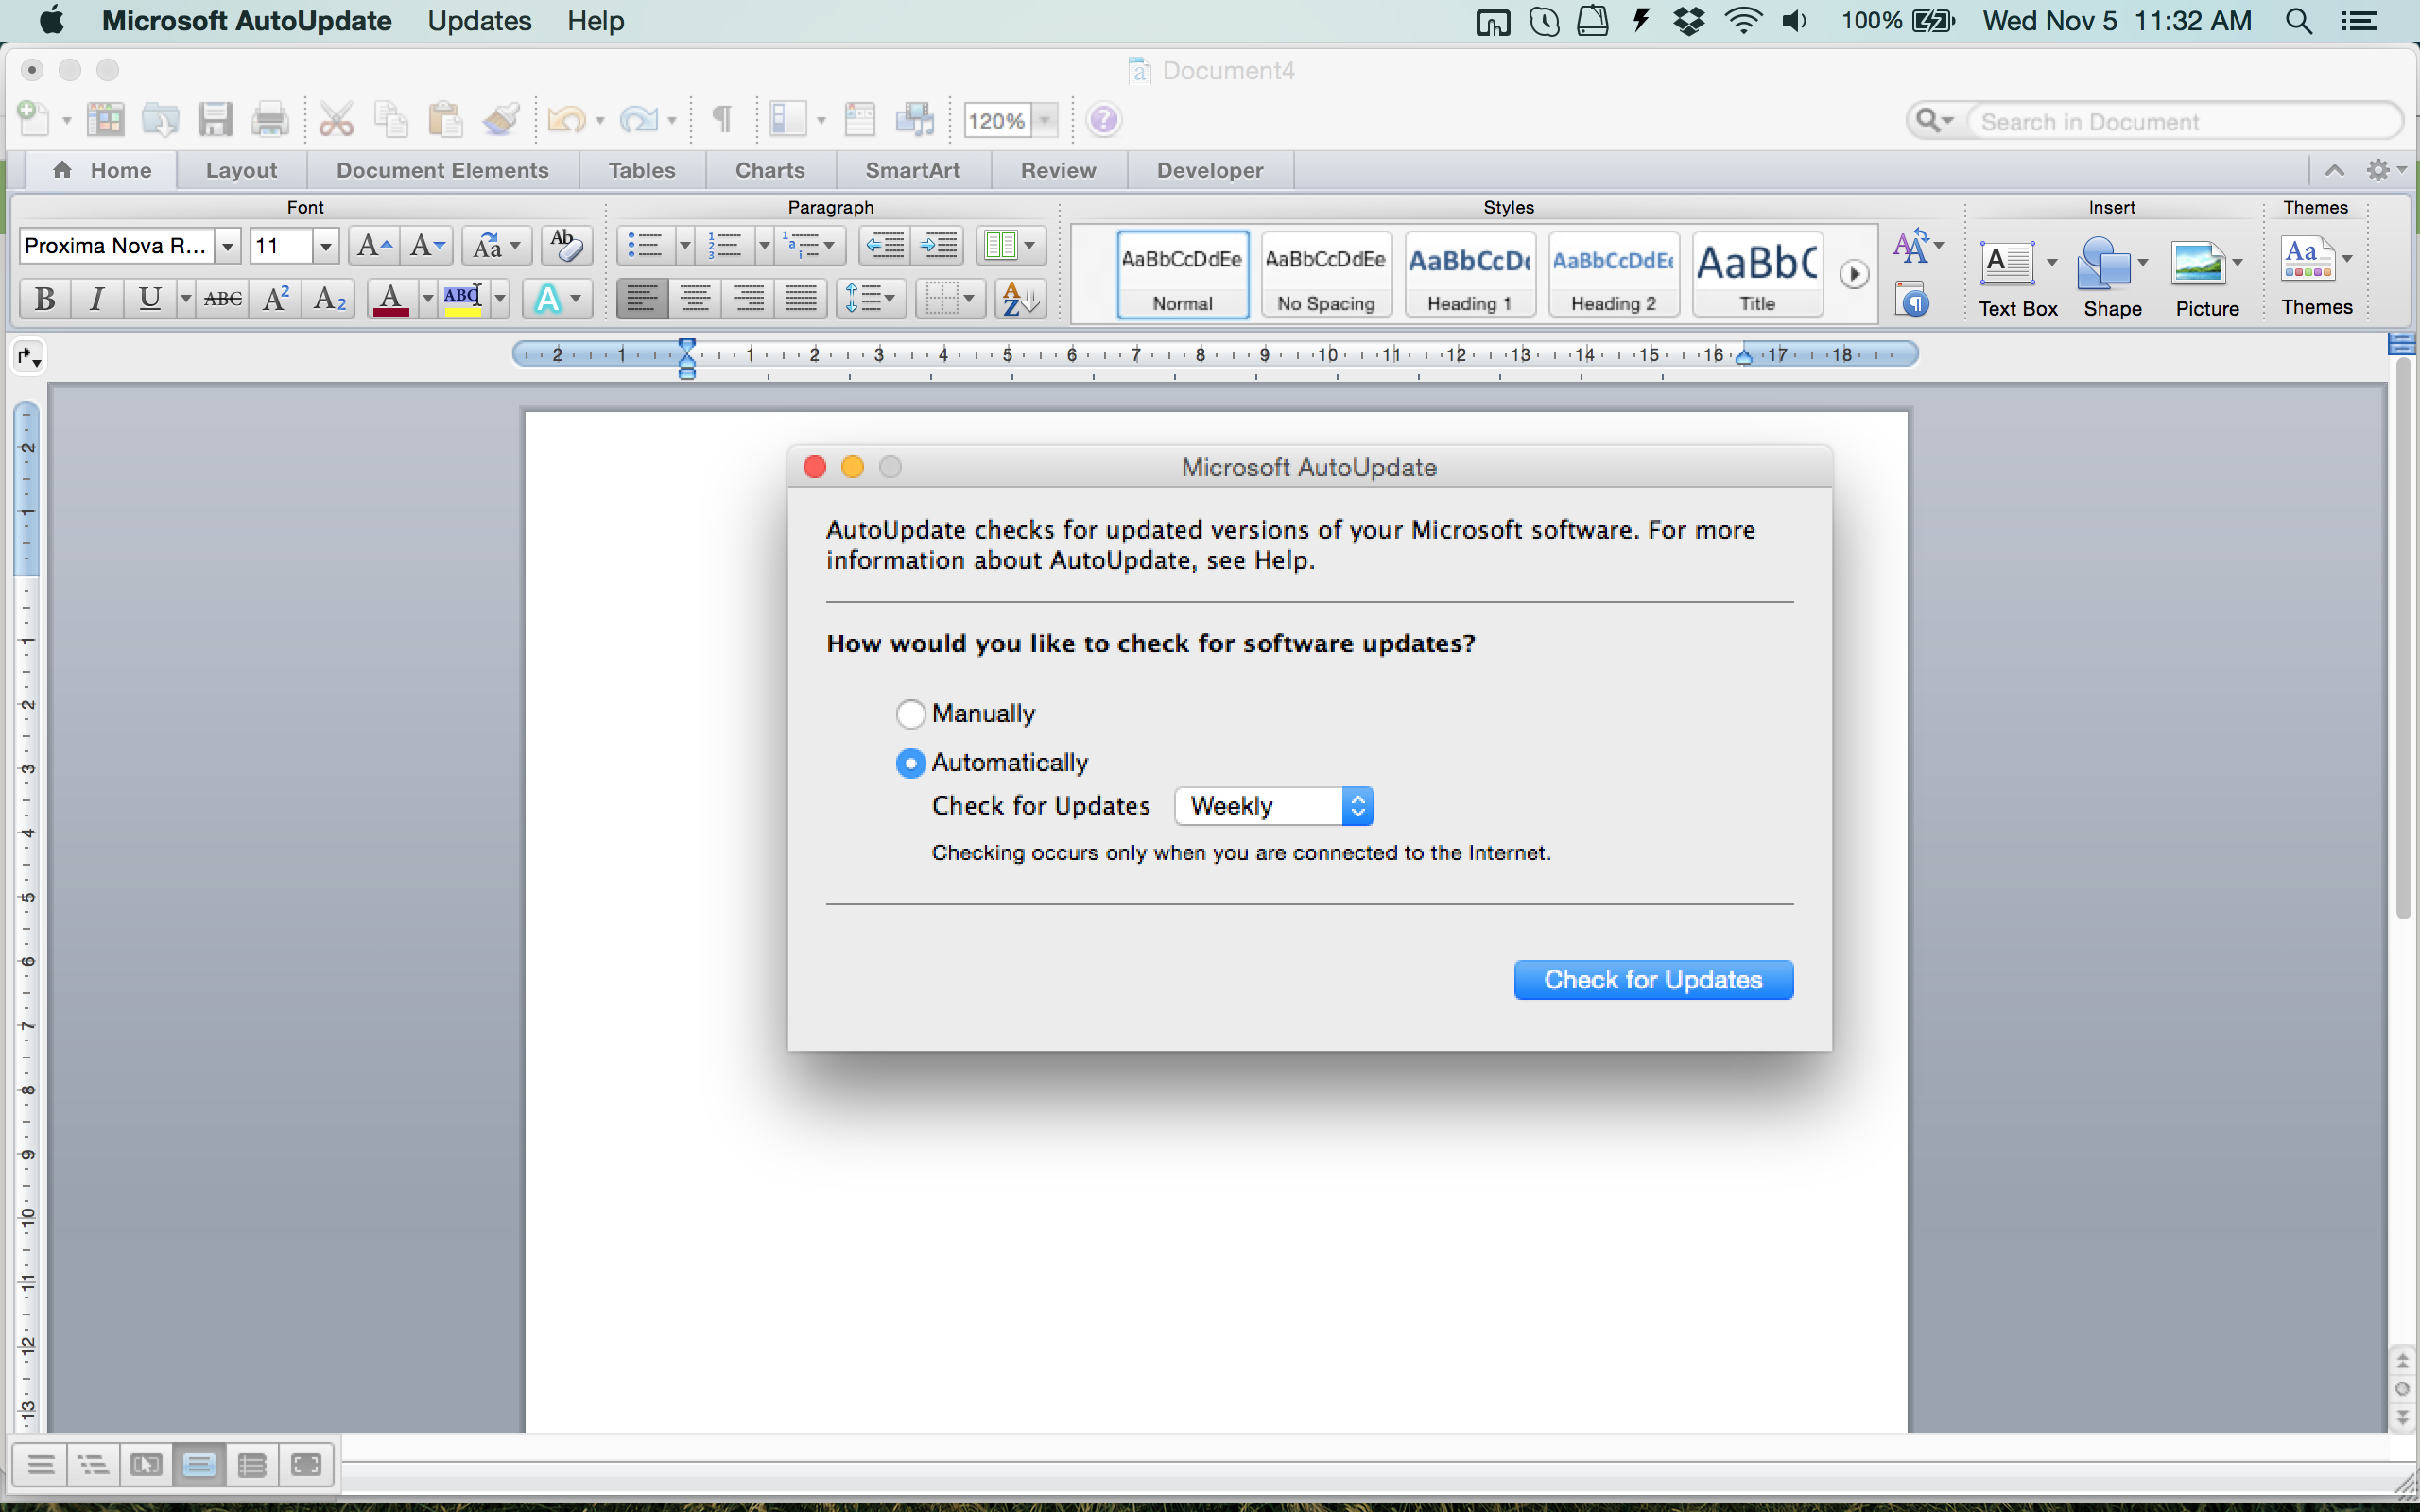Open line spacing dropdown
This screenshot has width=2420, height=1512.
871,298
